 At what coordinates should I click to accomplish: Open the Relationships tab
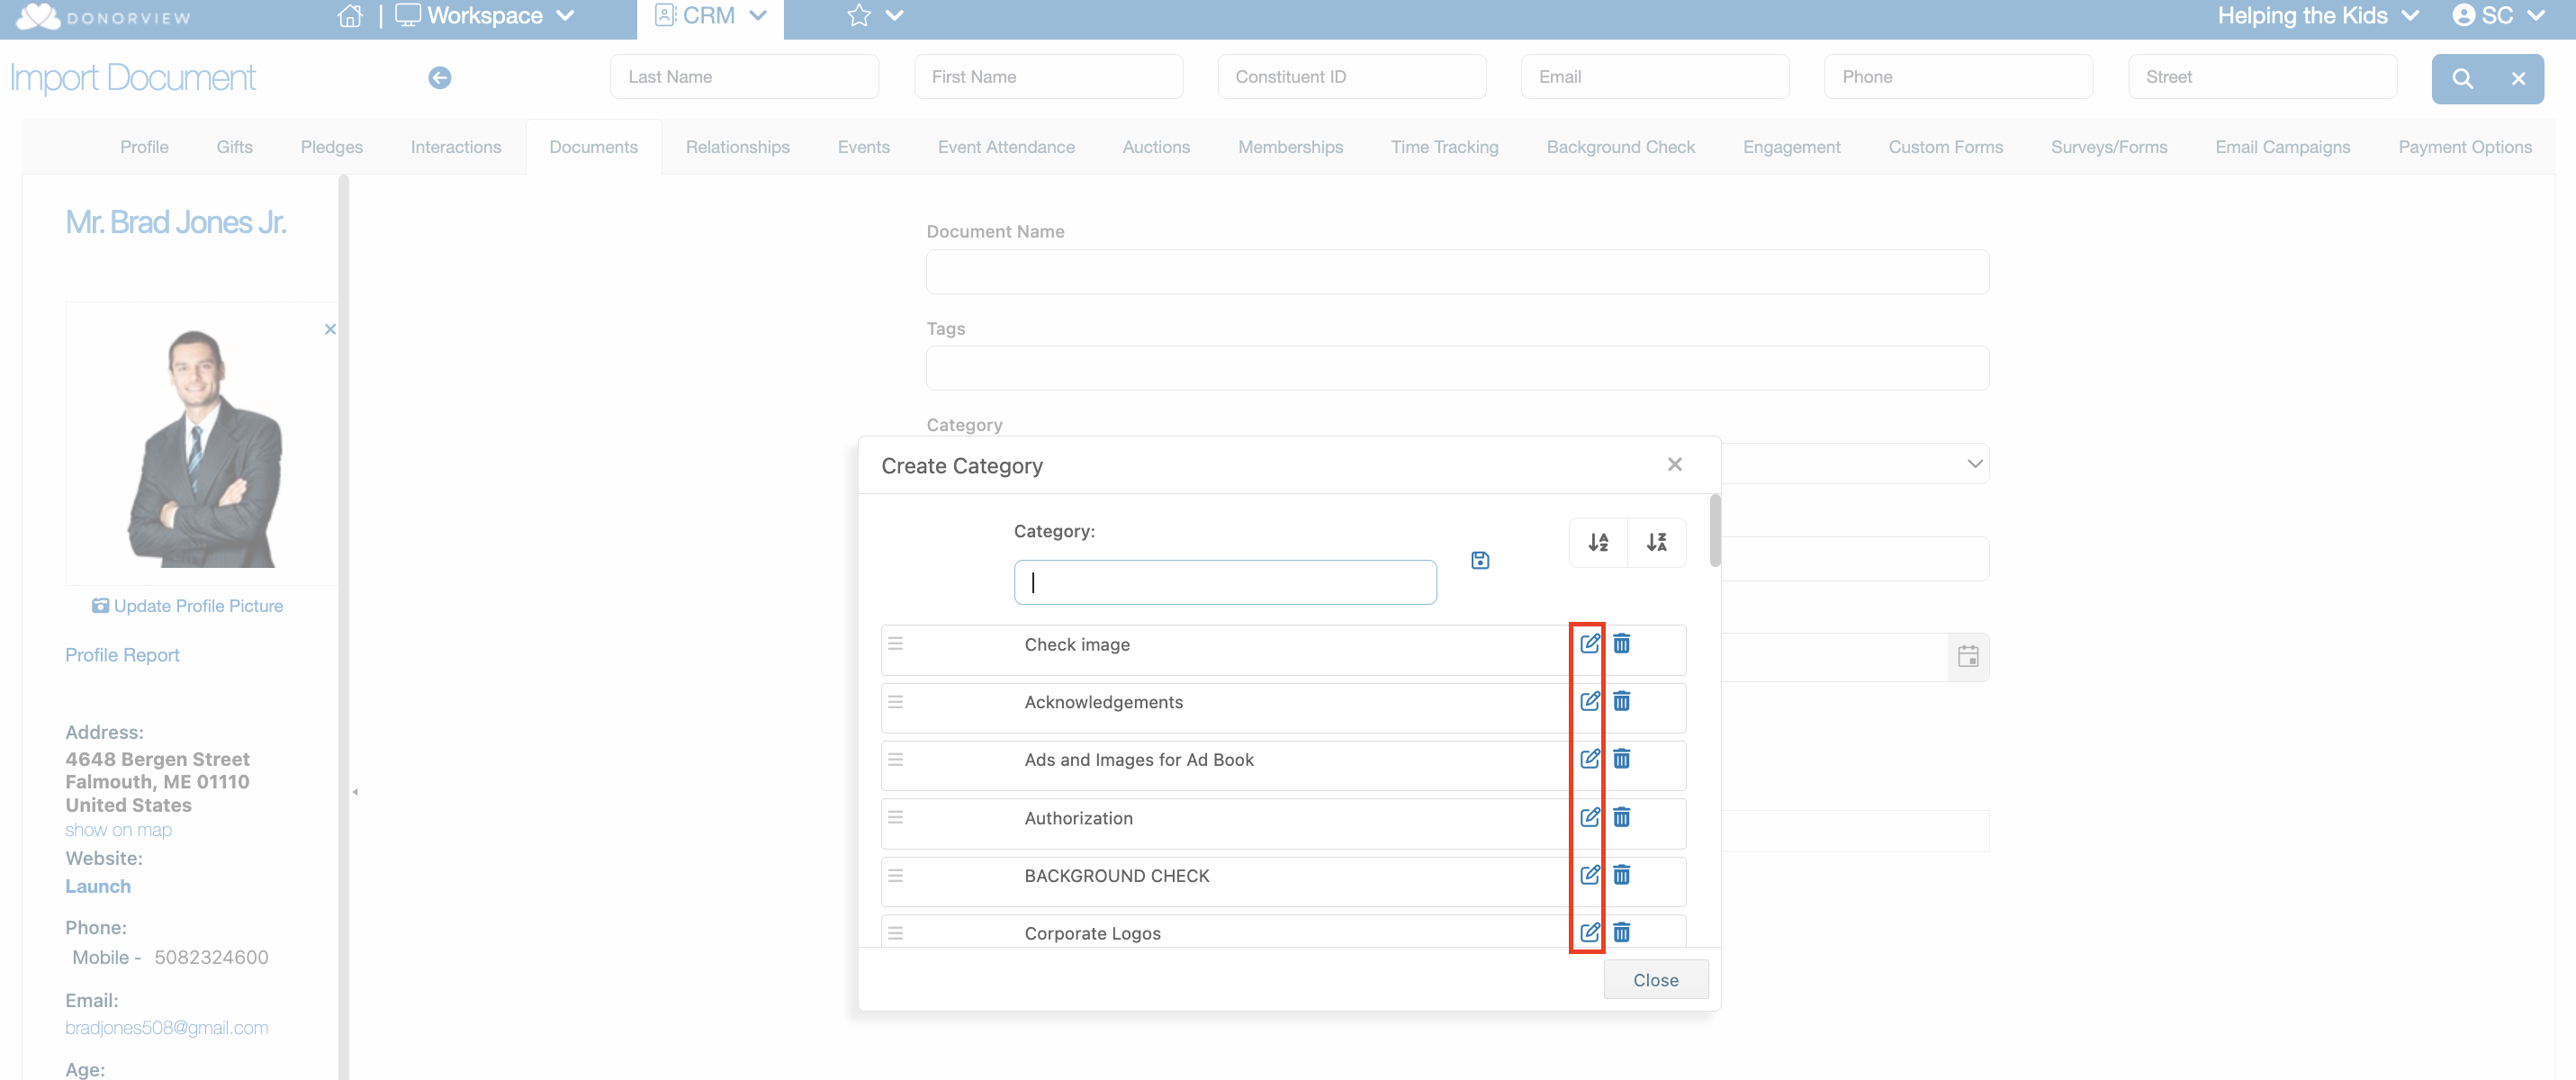[737, 147]
